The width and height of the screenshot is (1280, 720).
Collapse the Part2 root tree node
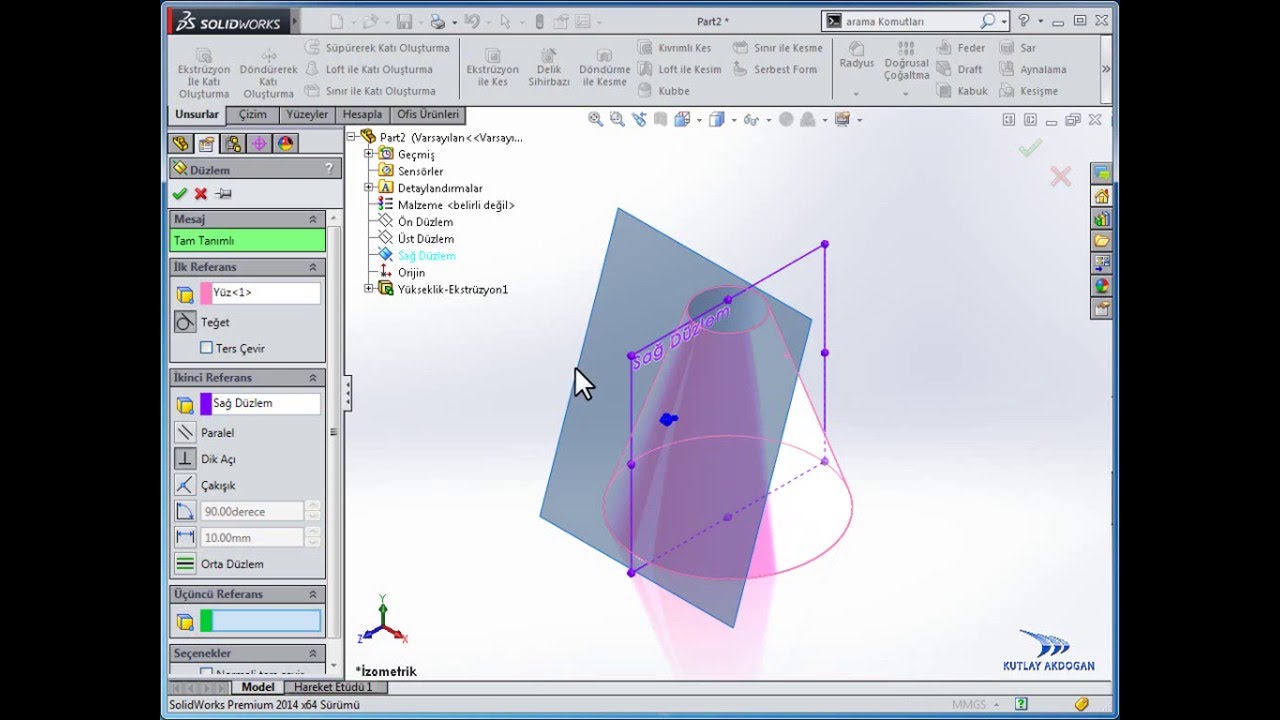coord(352,136)
